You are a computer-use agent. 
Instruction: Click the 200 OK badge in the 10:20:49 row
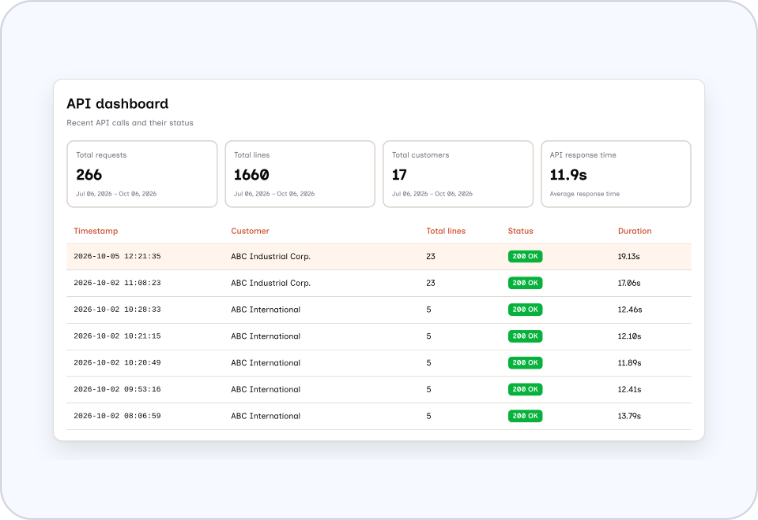525,362
